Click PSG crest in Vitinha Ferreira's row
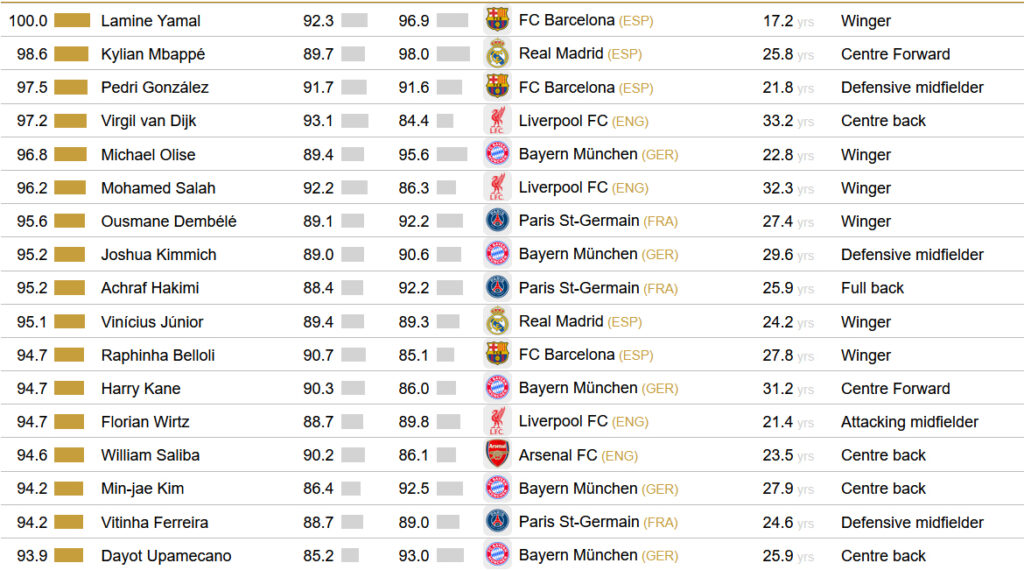Image resolution: width=1024 pixels, height=570 pixels. (x=497, y=522)
